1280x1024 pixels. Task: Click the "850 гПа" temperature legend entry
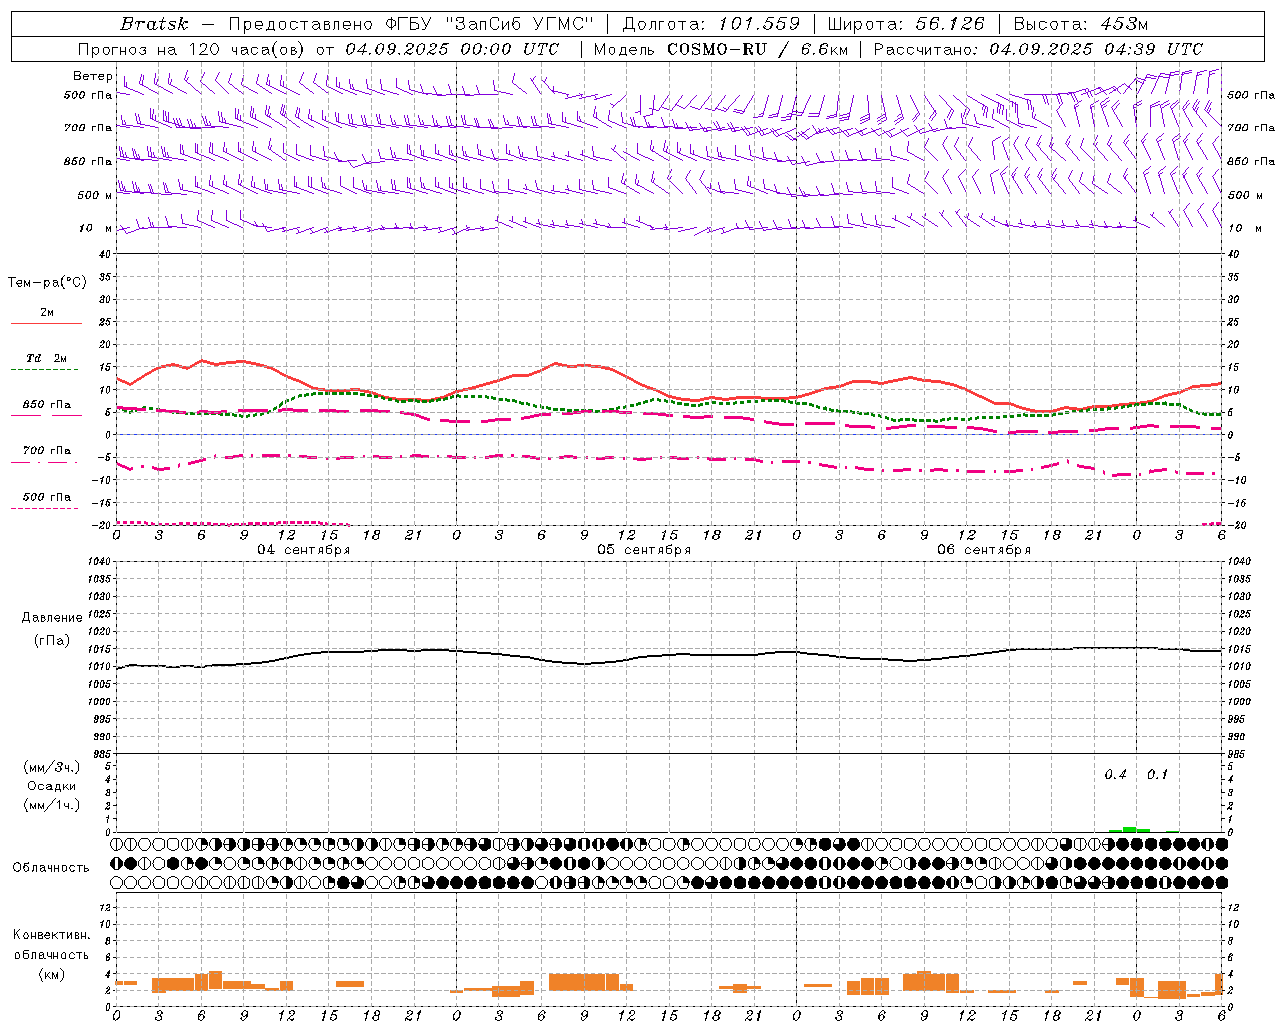pos(47,404)
